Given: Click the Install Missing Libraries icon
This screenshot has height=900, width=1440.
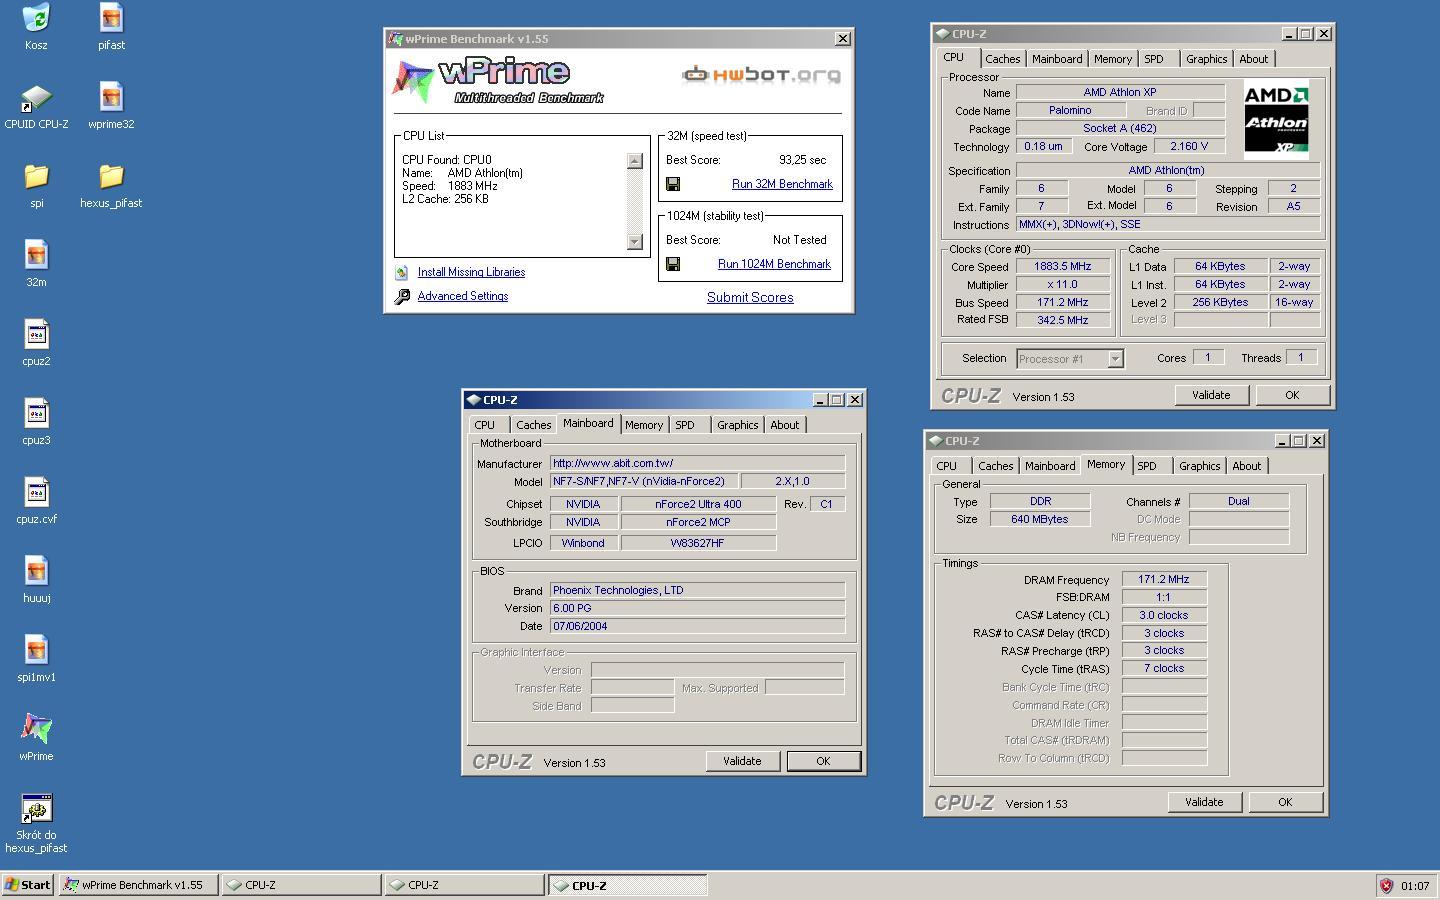Looking at the screenshot, I should [402, 272].
